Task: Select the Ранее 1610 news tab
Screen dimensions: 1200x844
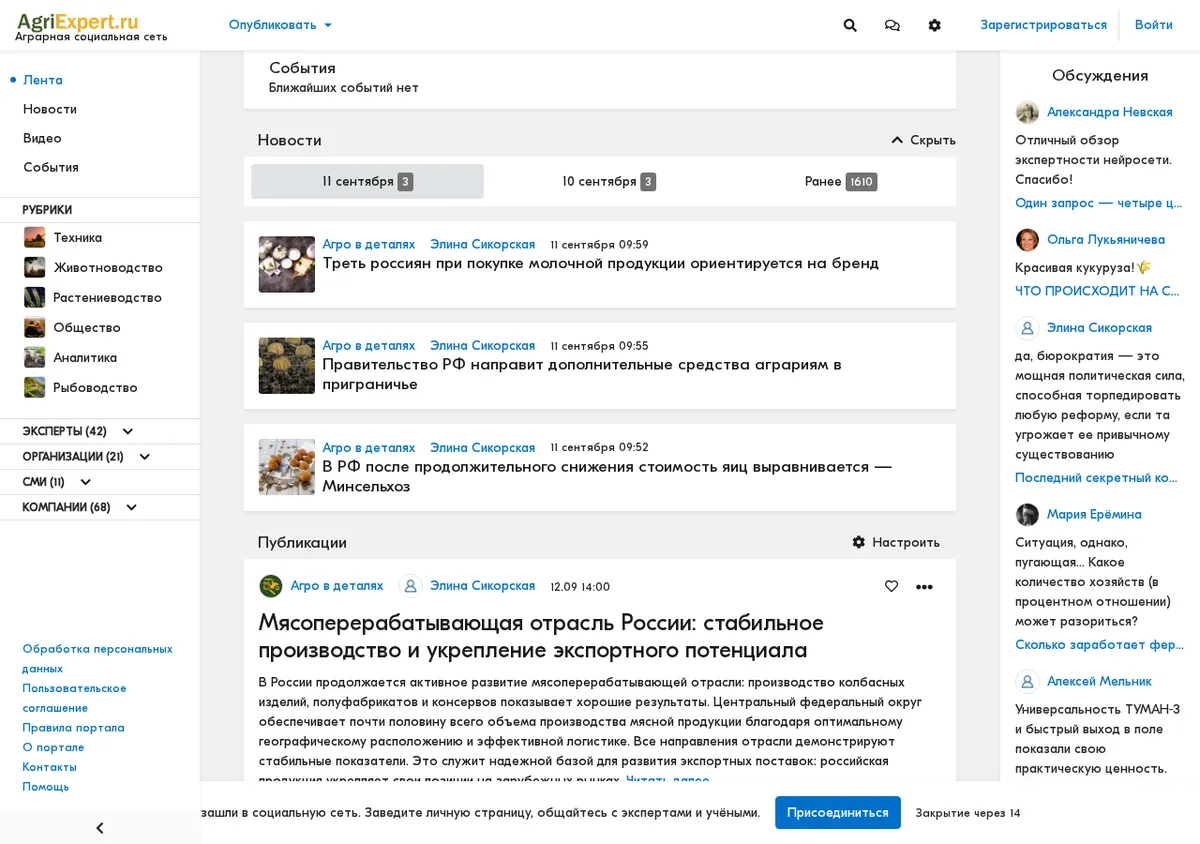Action: click(840, 181)
